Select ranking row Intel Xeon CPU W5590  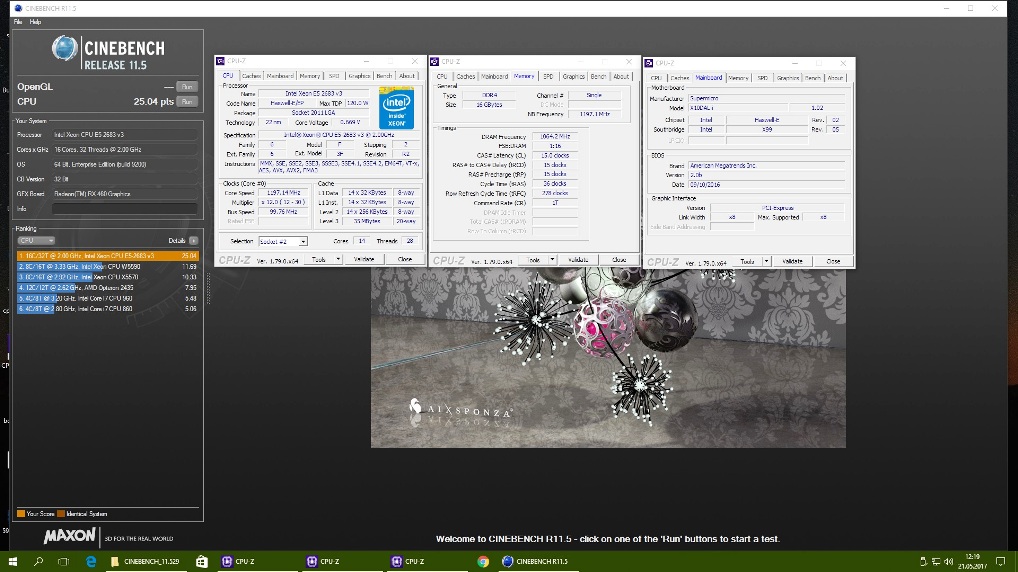(x=108, y=267)
